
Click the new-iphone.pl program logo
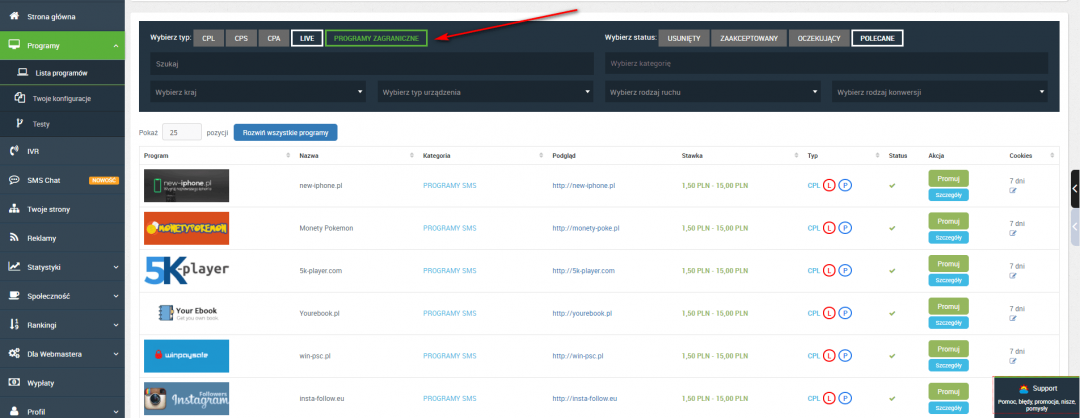pyautogui.click(x=186, y=185)
